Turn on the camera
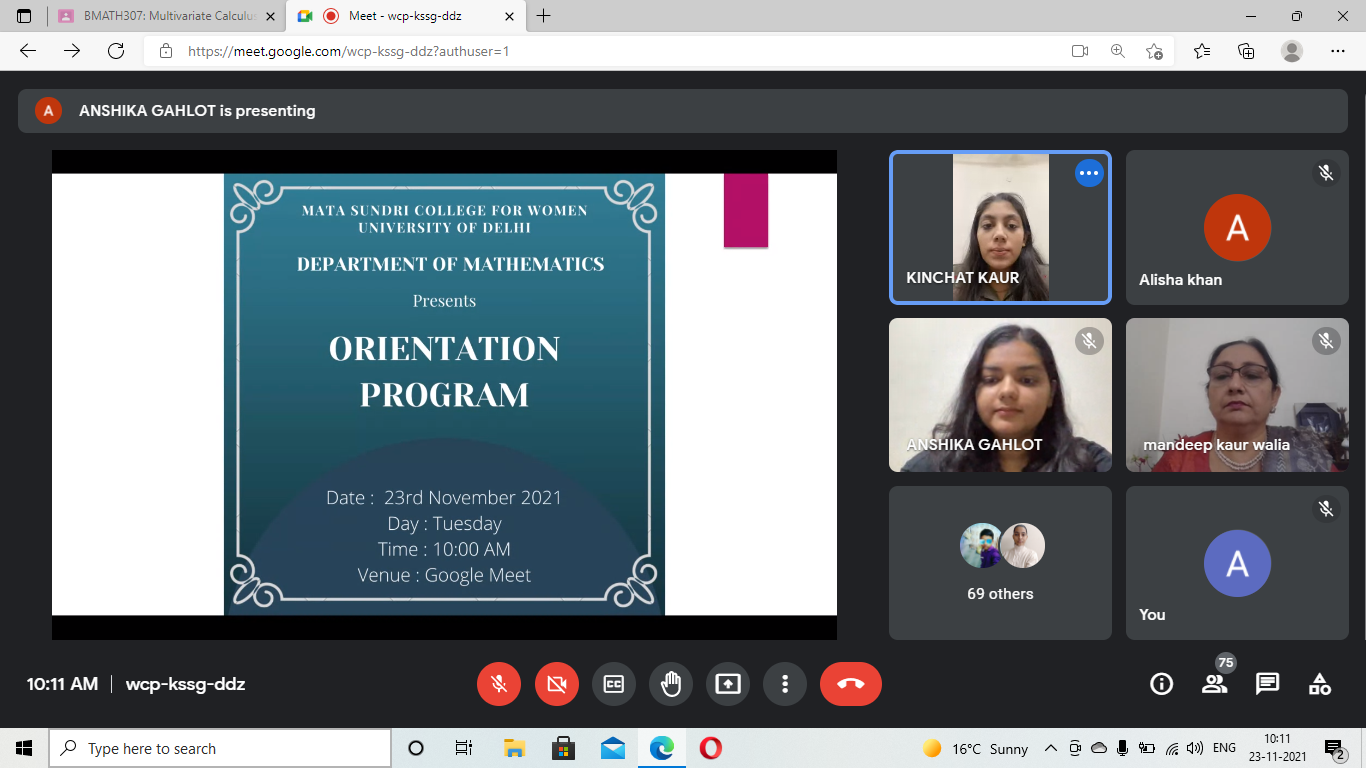1366x768 pixels. pyautogui.click(x=557, y=684)
